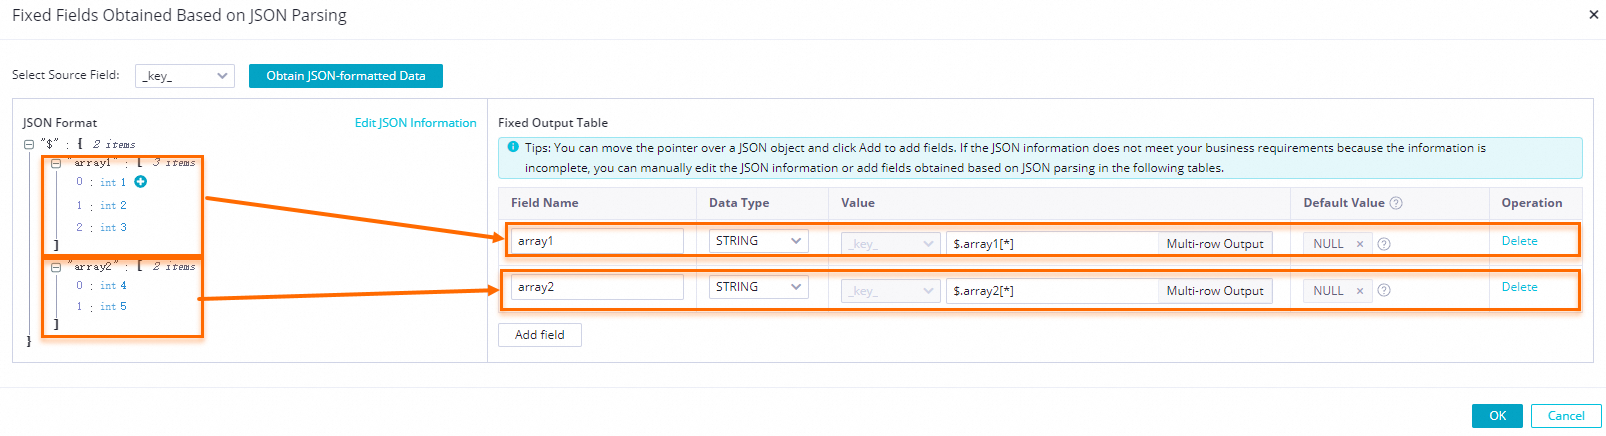Image resolution: width=1606 pixels, height=436 pixels.
Task: Click help icon next to array1 NULL value
Action: tap(1384, 244)
